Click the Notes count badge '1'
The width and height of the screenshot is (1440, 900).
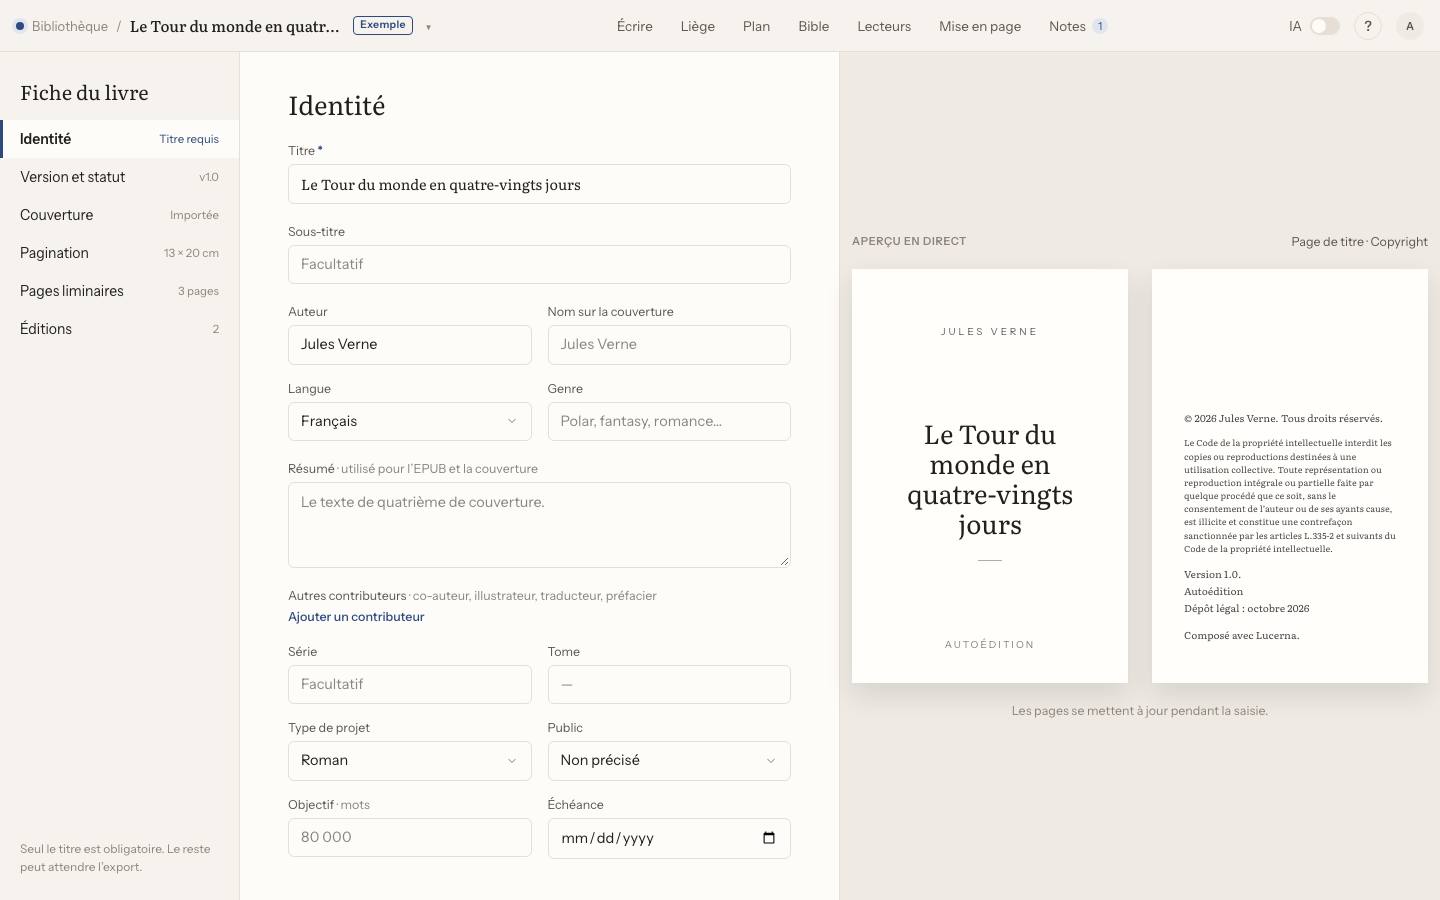pyautogui.click(x=1100, y=26)
